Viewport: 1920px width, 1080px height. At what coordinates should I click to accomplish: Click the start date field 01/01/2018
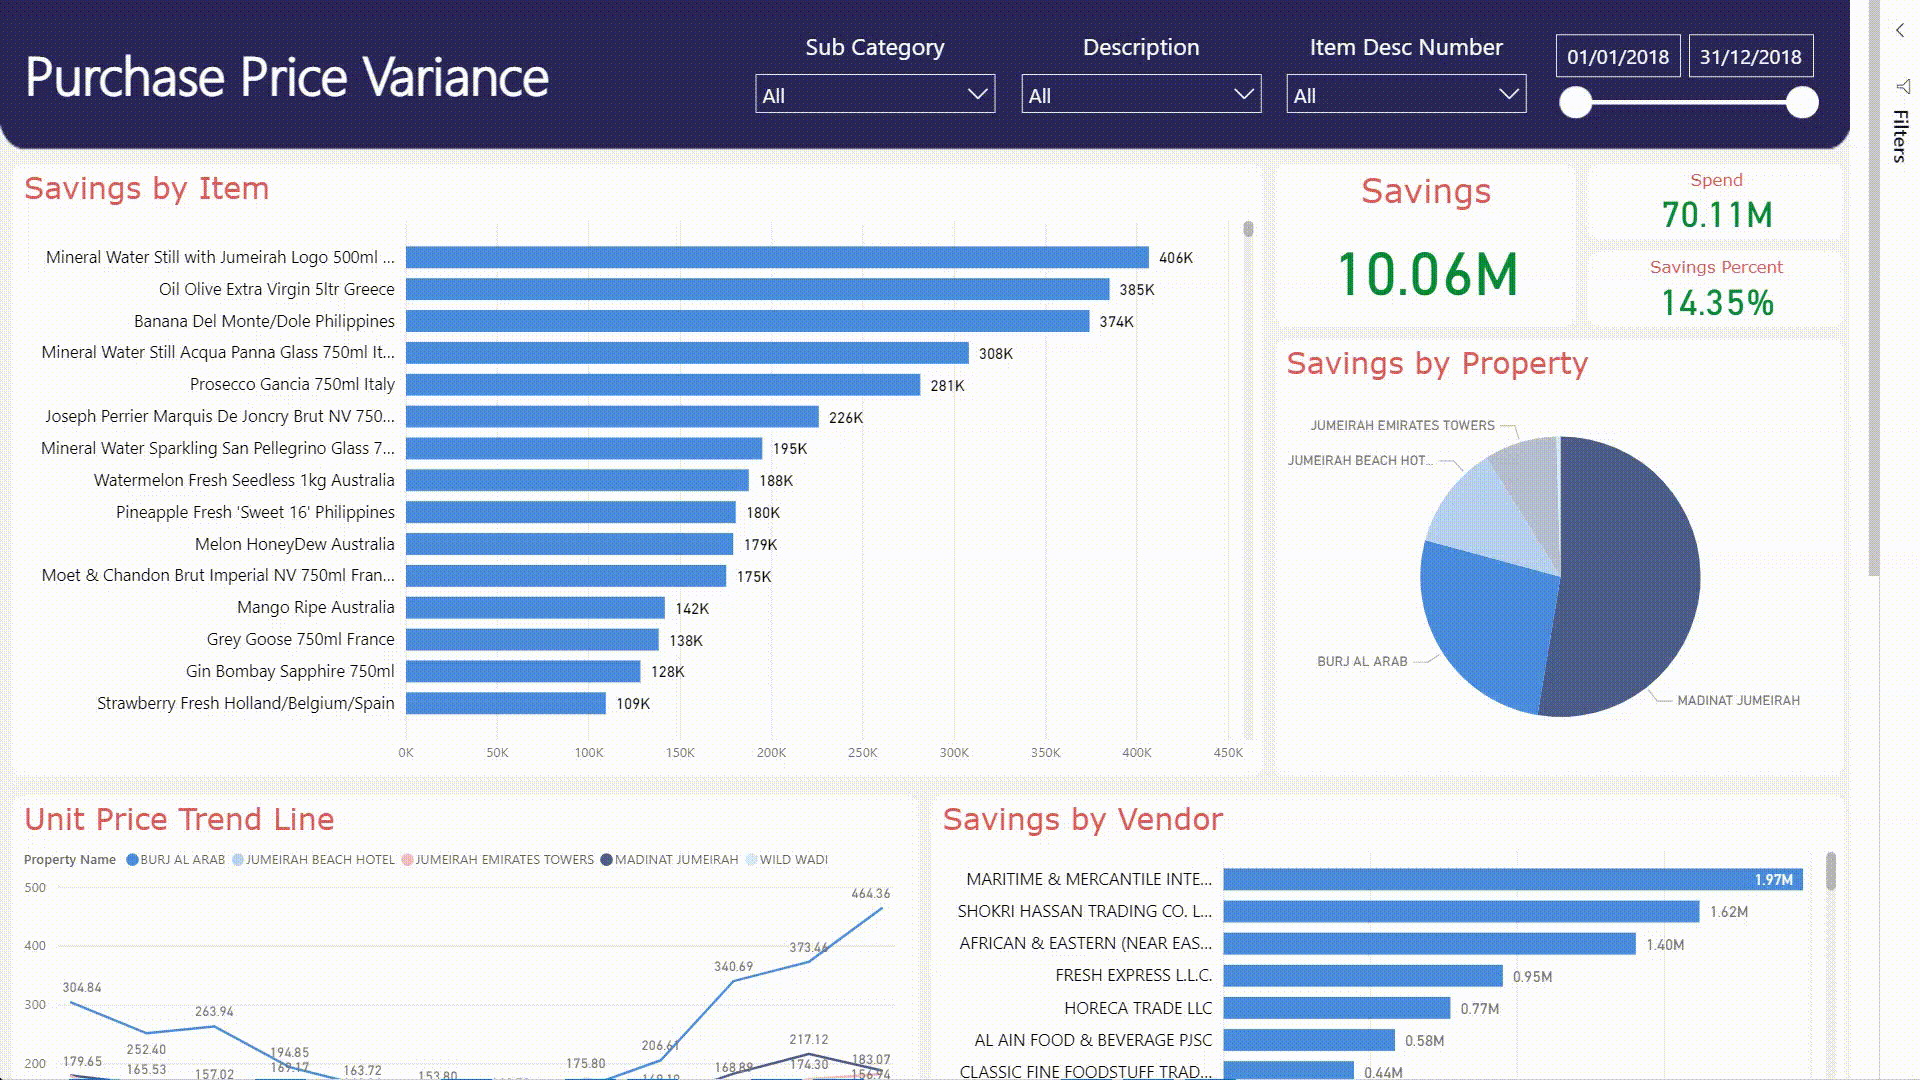[1618, 57]
